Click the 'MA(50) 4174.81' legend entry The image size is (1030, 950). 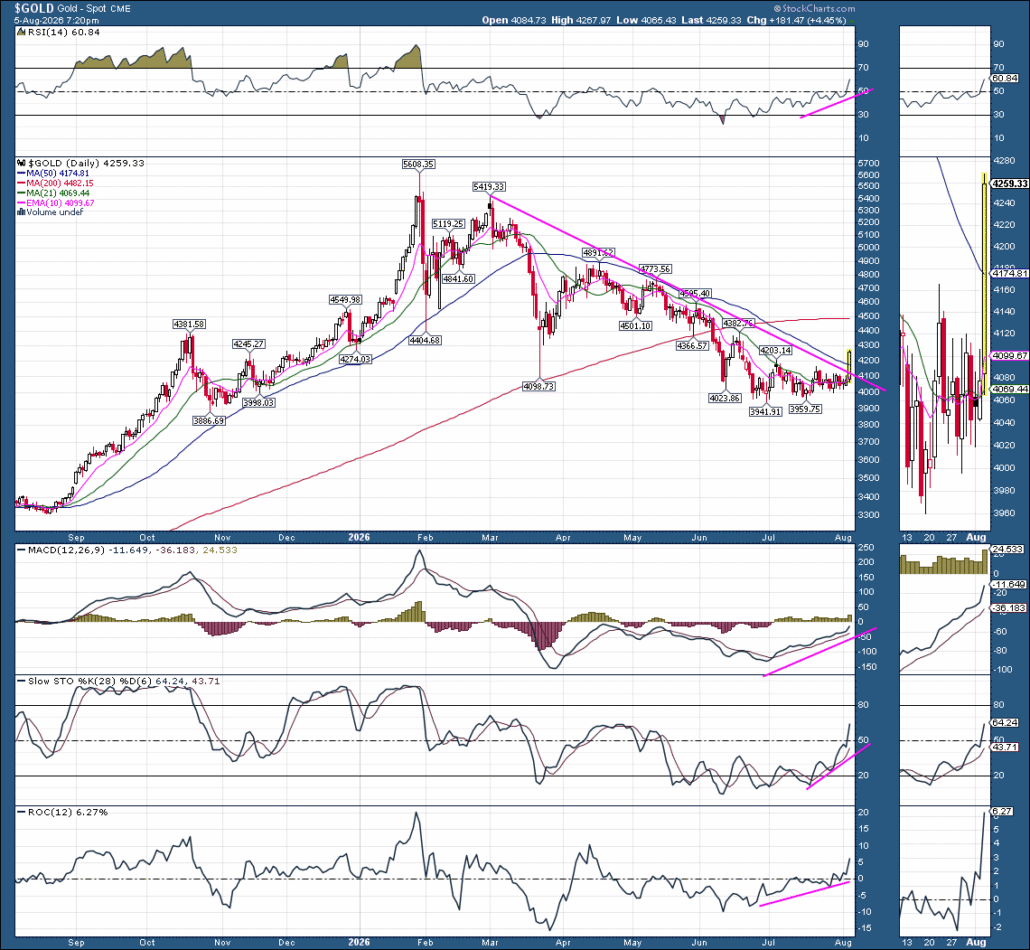[53, 173]
